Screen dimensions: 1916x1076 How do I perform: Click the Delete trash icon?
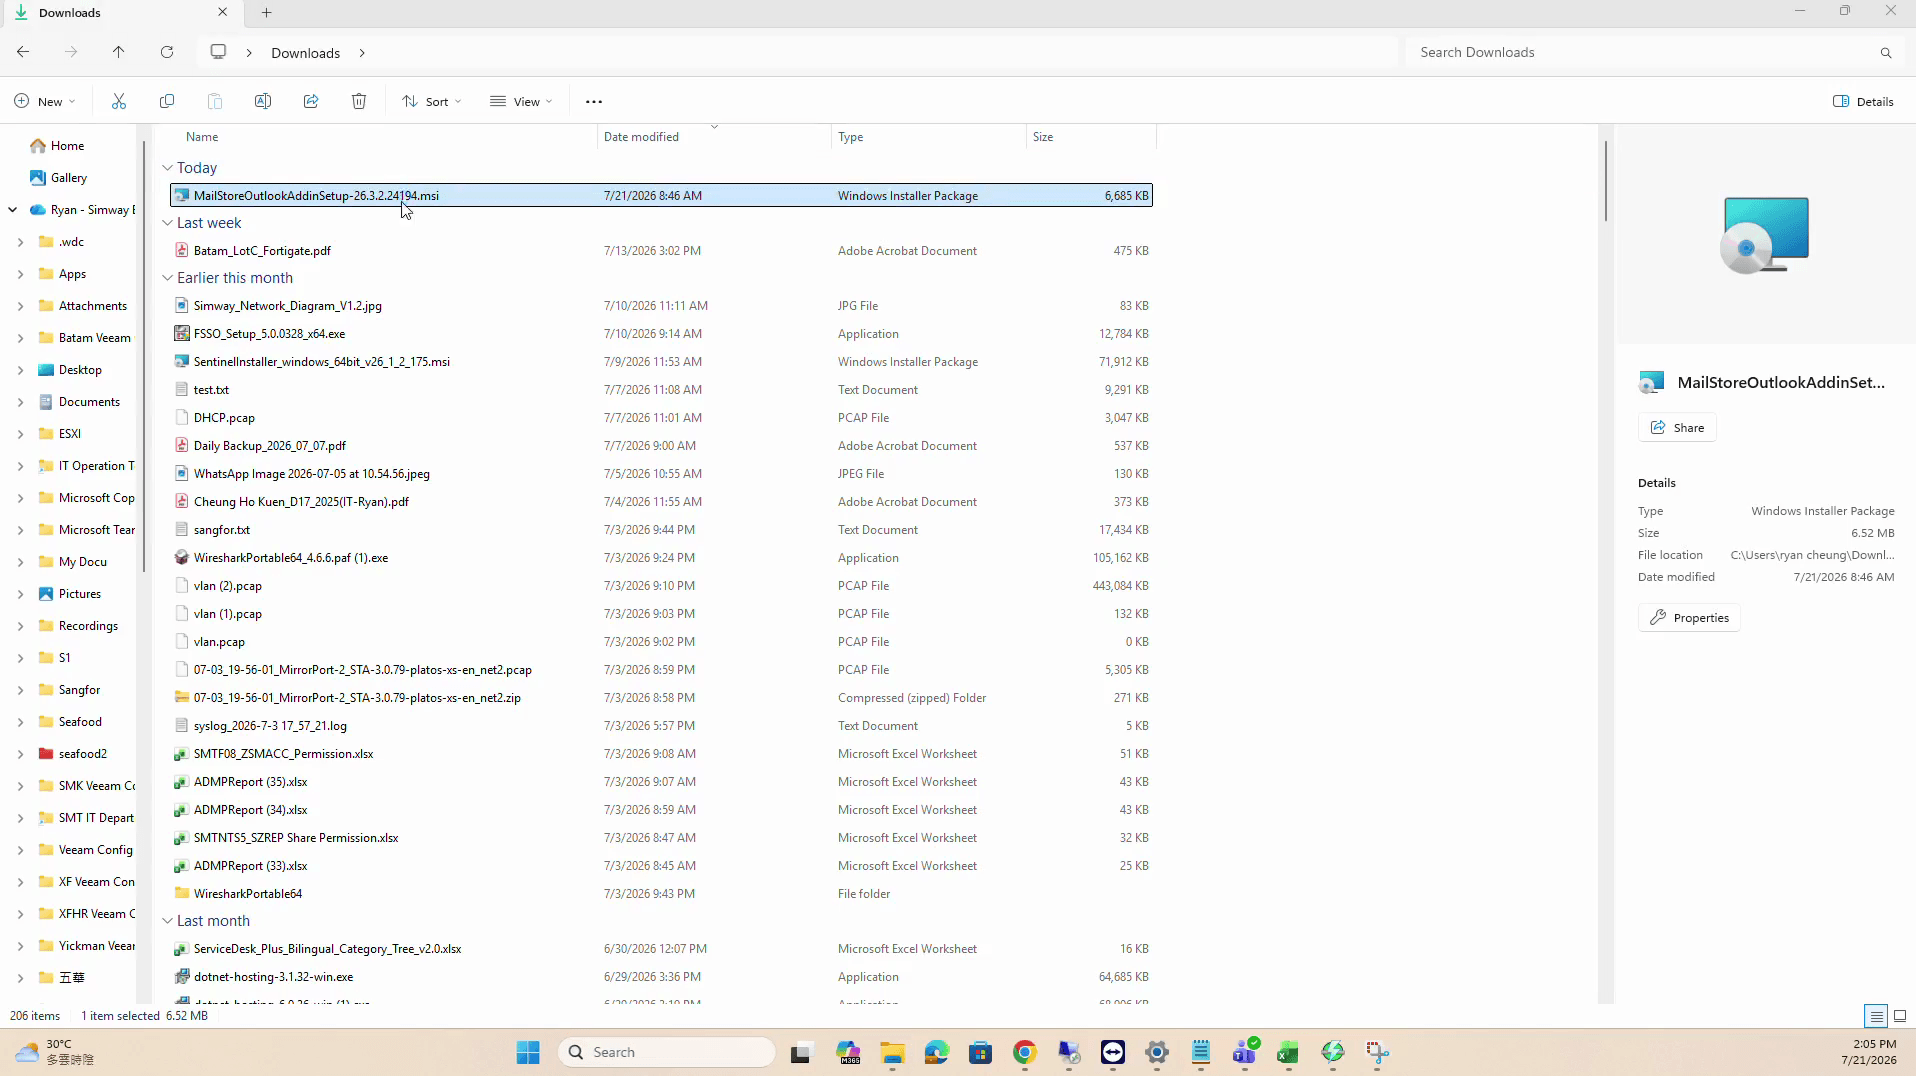point(359,101)
